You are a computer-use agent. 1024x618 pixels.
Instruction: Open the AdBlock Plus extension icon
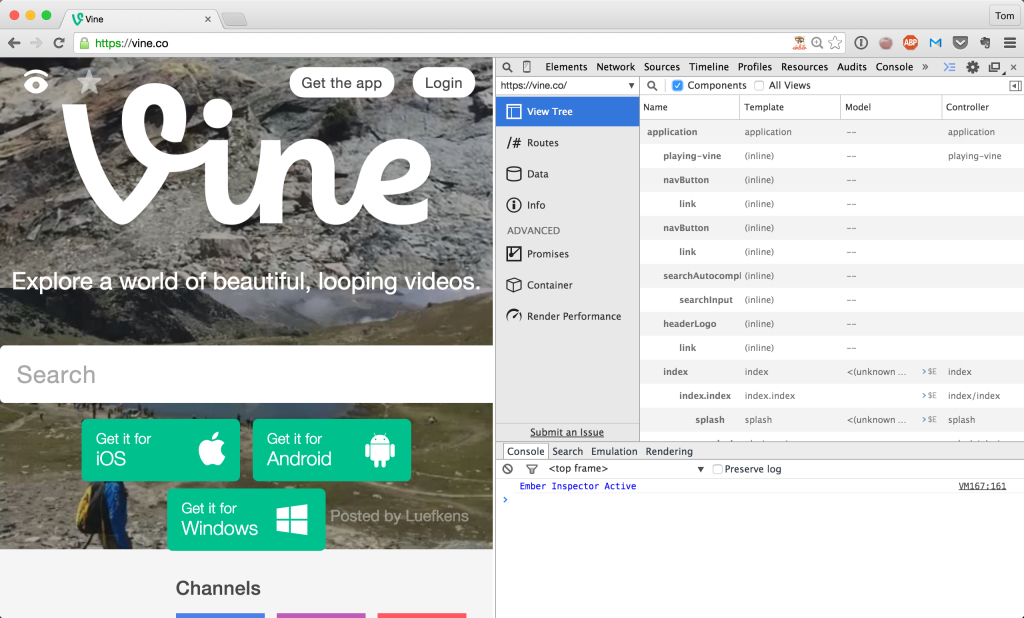click(910, 43)
